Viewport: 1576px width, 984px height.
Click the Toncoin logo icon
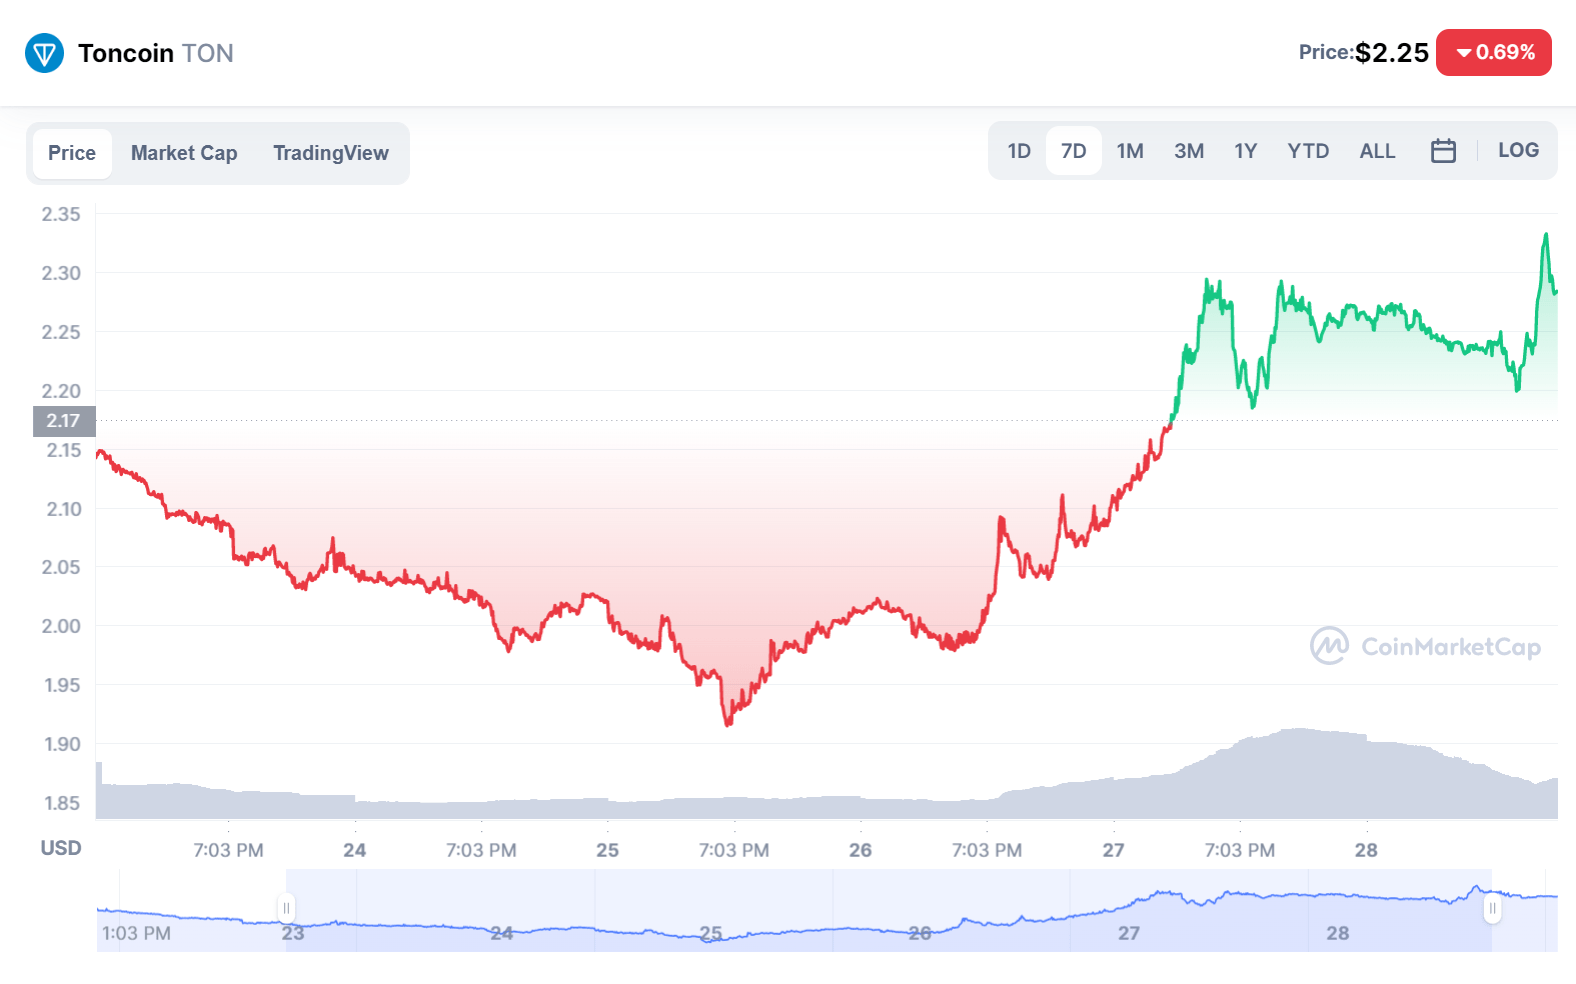pos(44,53)
